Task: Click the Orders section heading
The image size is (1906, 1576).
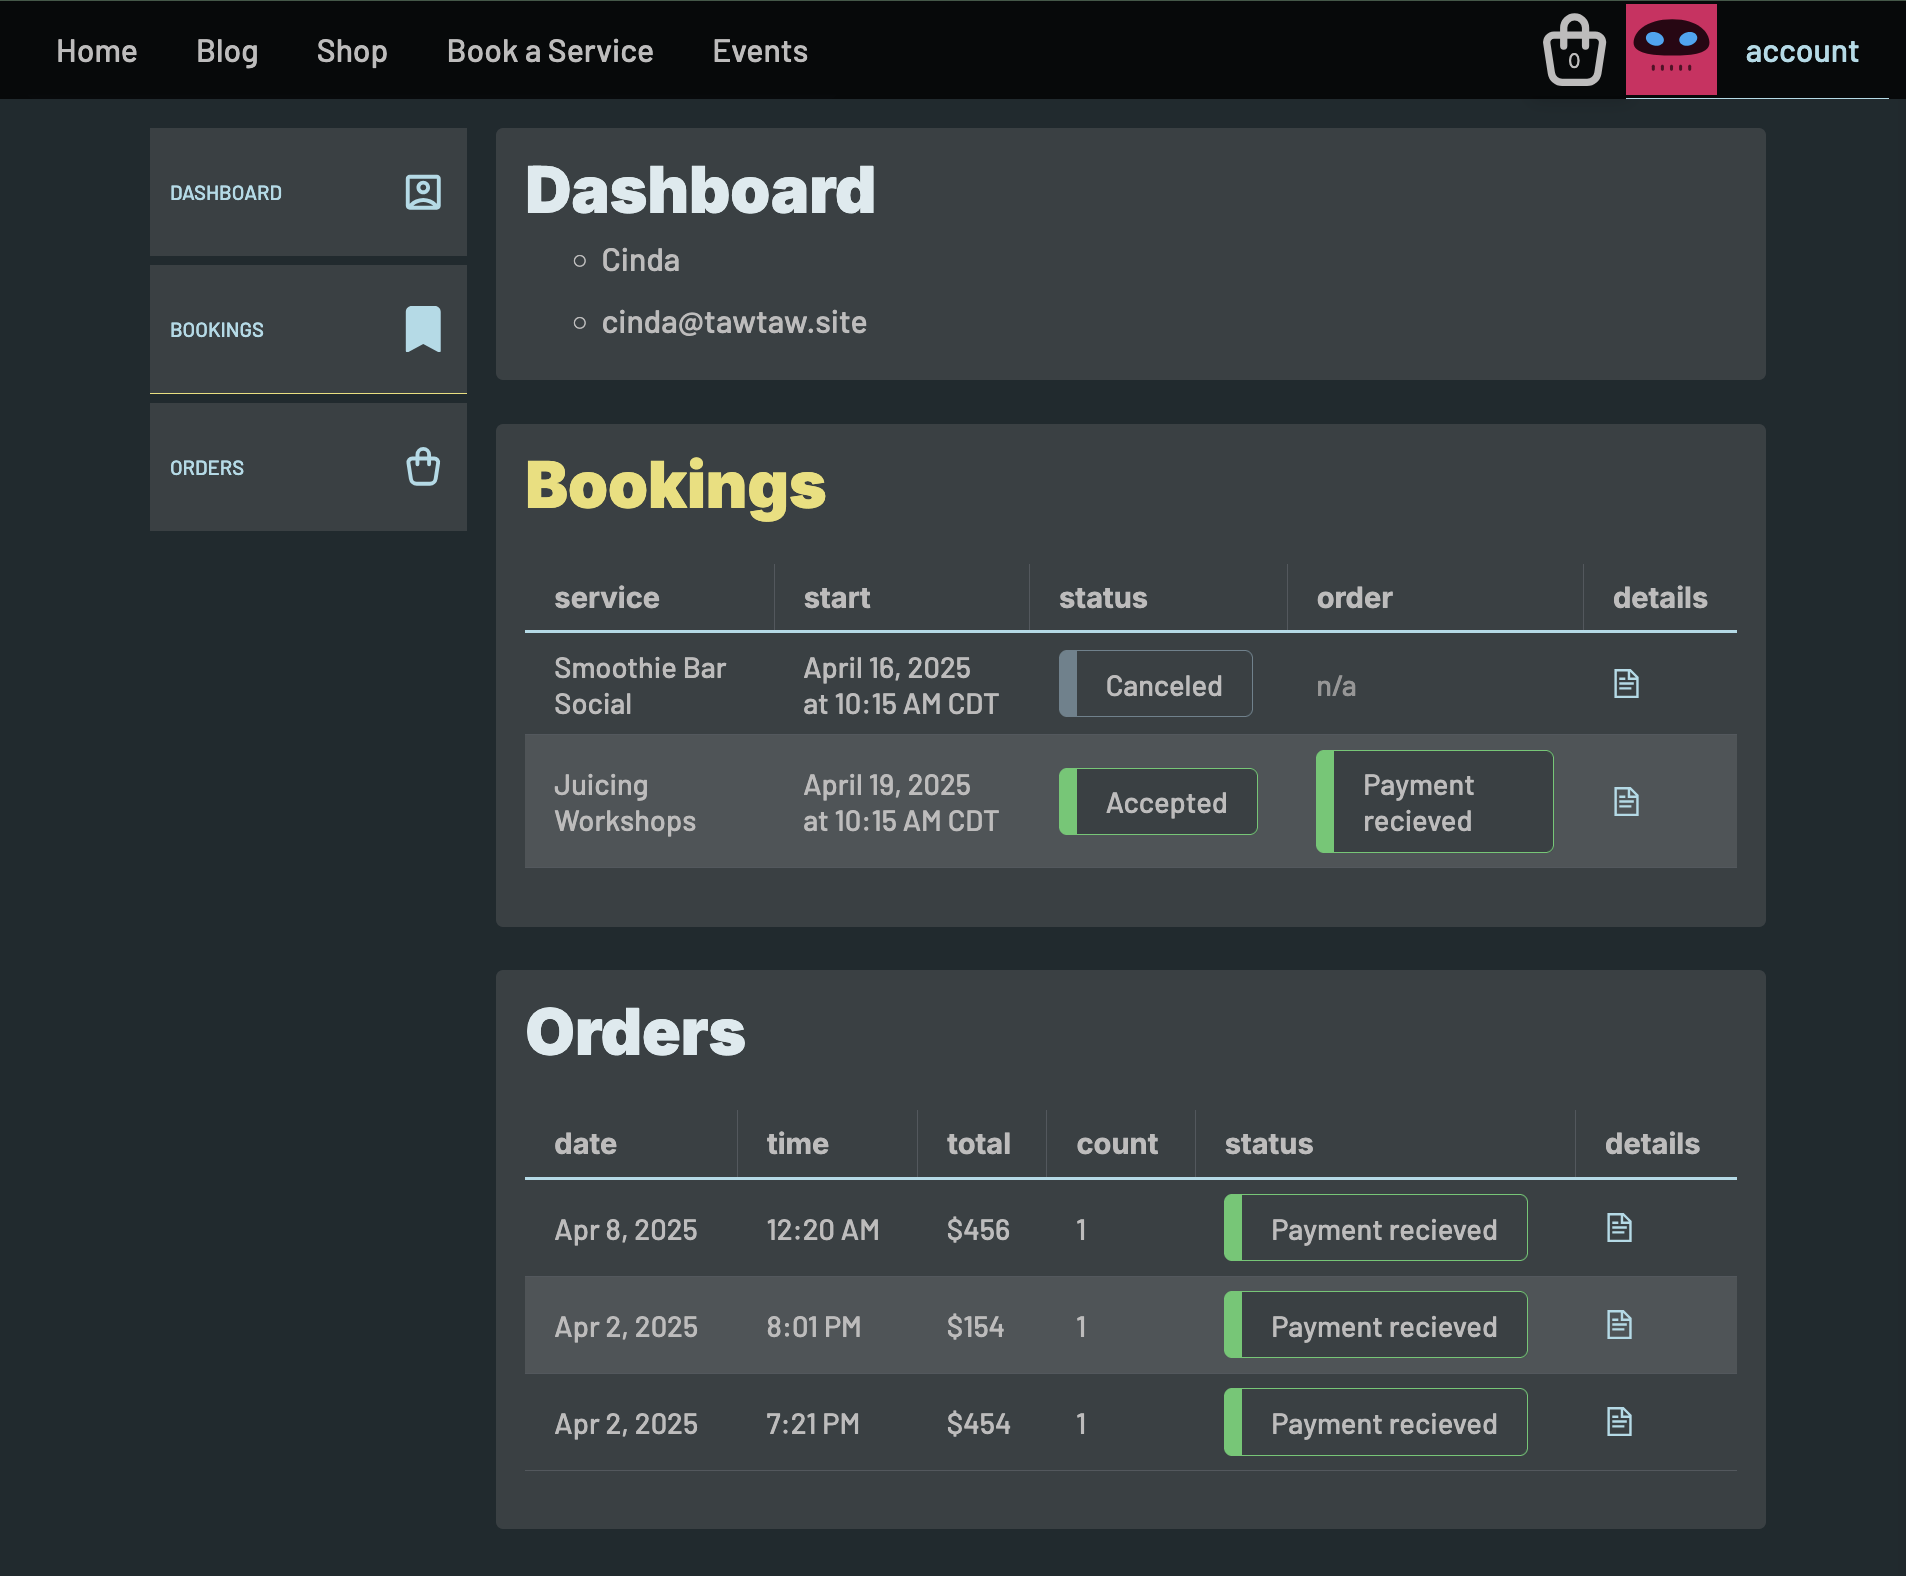Action: click(x=636, y=1032)
